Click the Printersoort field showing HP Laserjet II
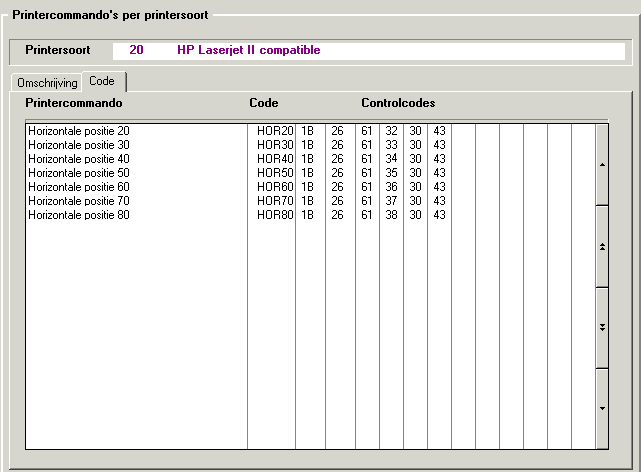Viewport: 641px width, 472px height. (250, 50)
